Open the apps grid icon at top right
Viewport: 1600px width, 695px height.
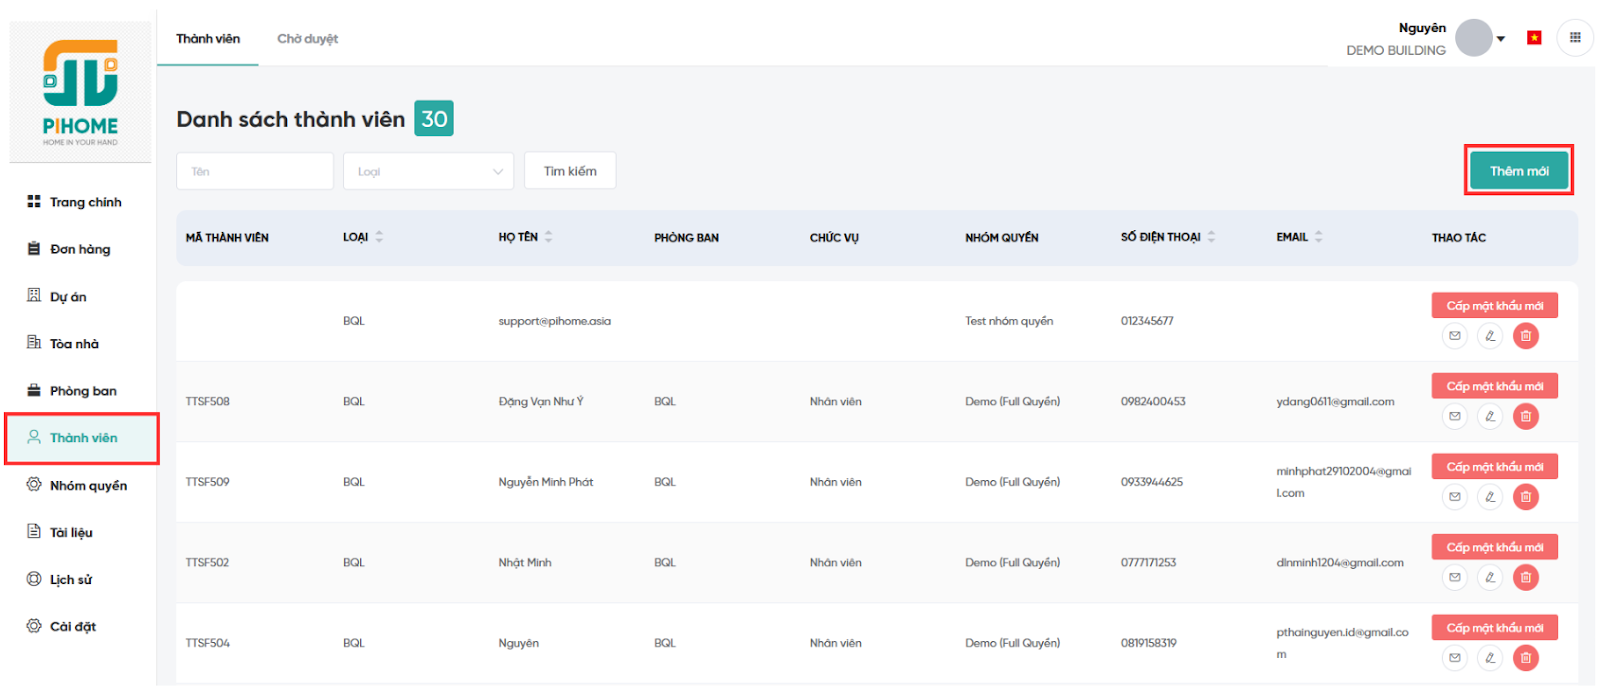point(1575,38)
